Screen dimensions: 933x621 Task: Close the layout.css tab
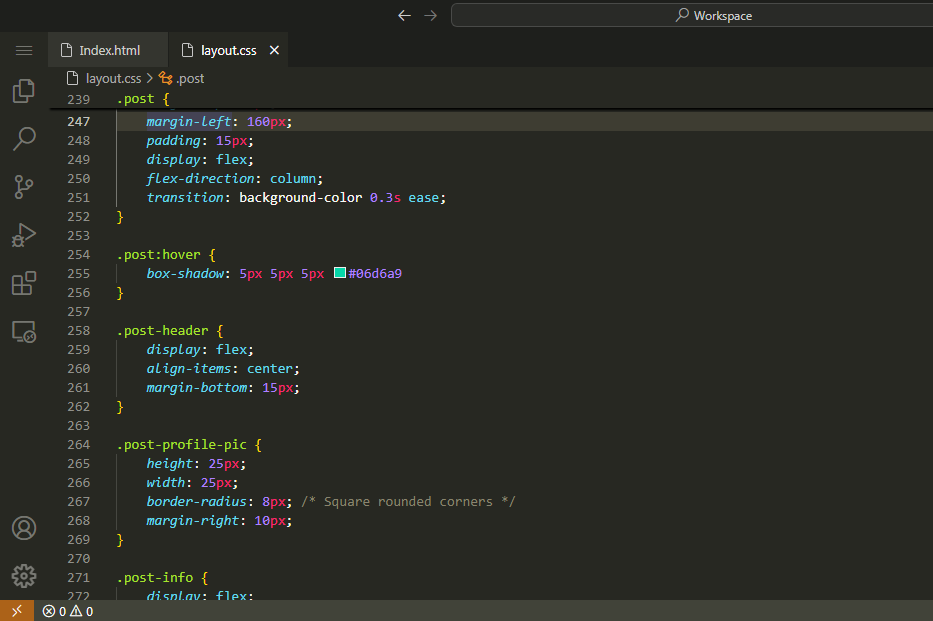coord(275,50)
